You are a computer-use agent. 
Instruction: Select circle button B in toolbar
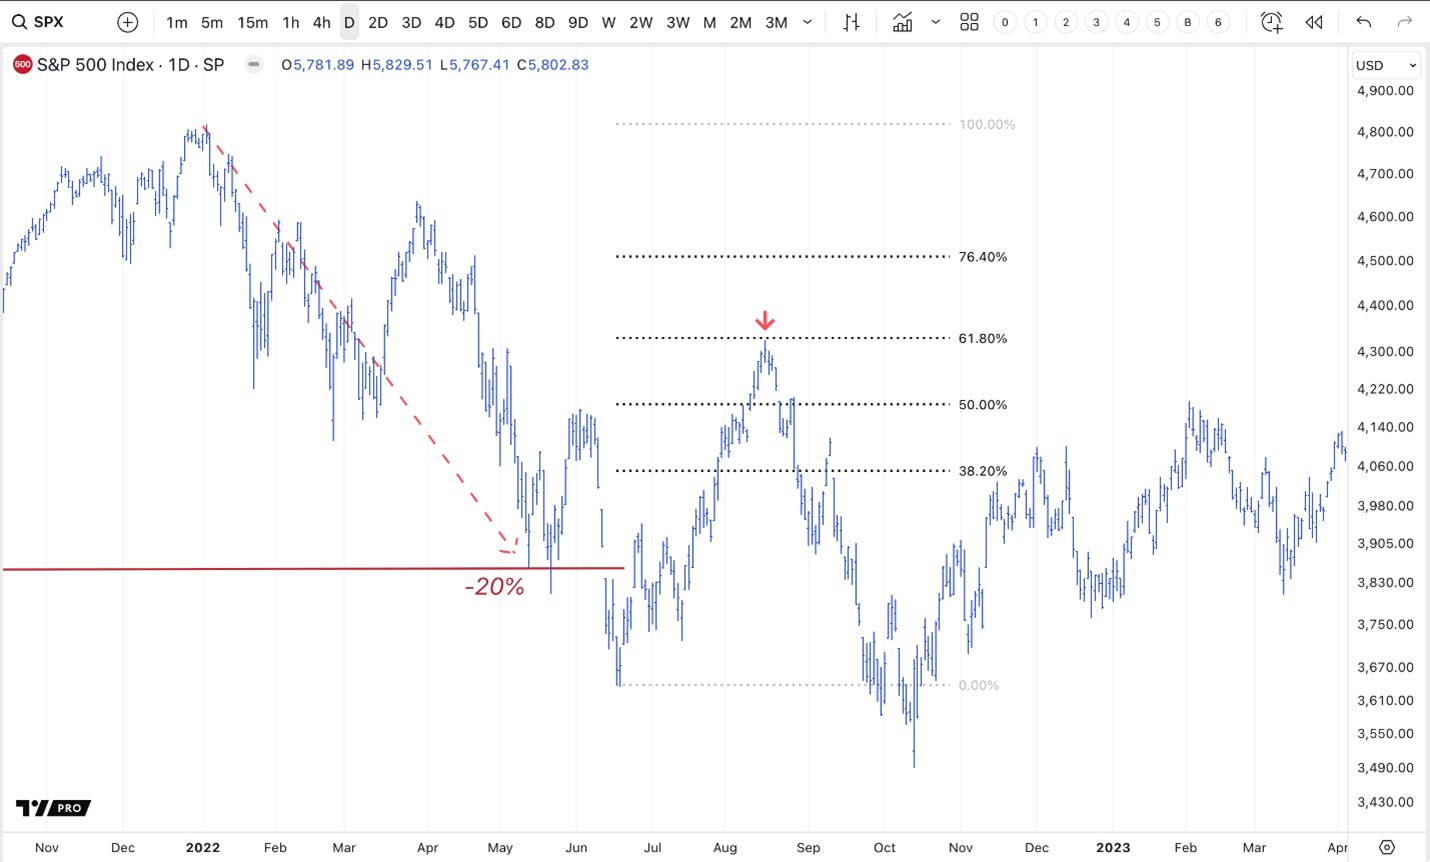click(x=1188, y=22)
